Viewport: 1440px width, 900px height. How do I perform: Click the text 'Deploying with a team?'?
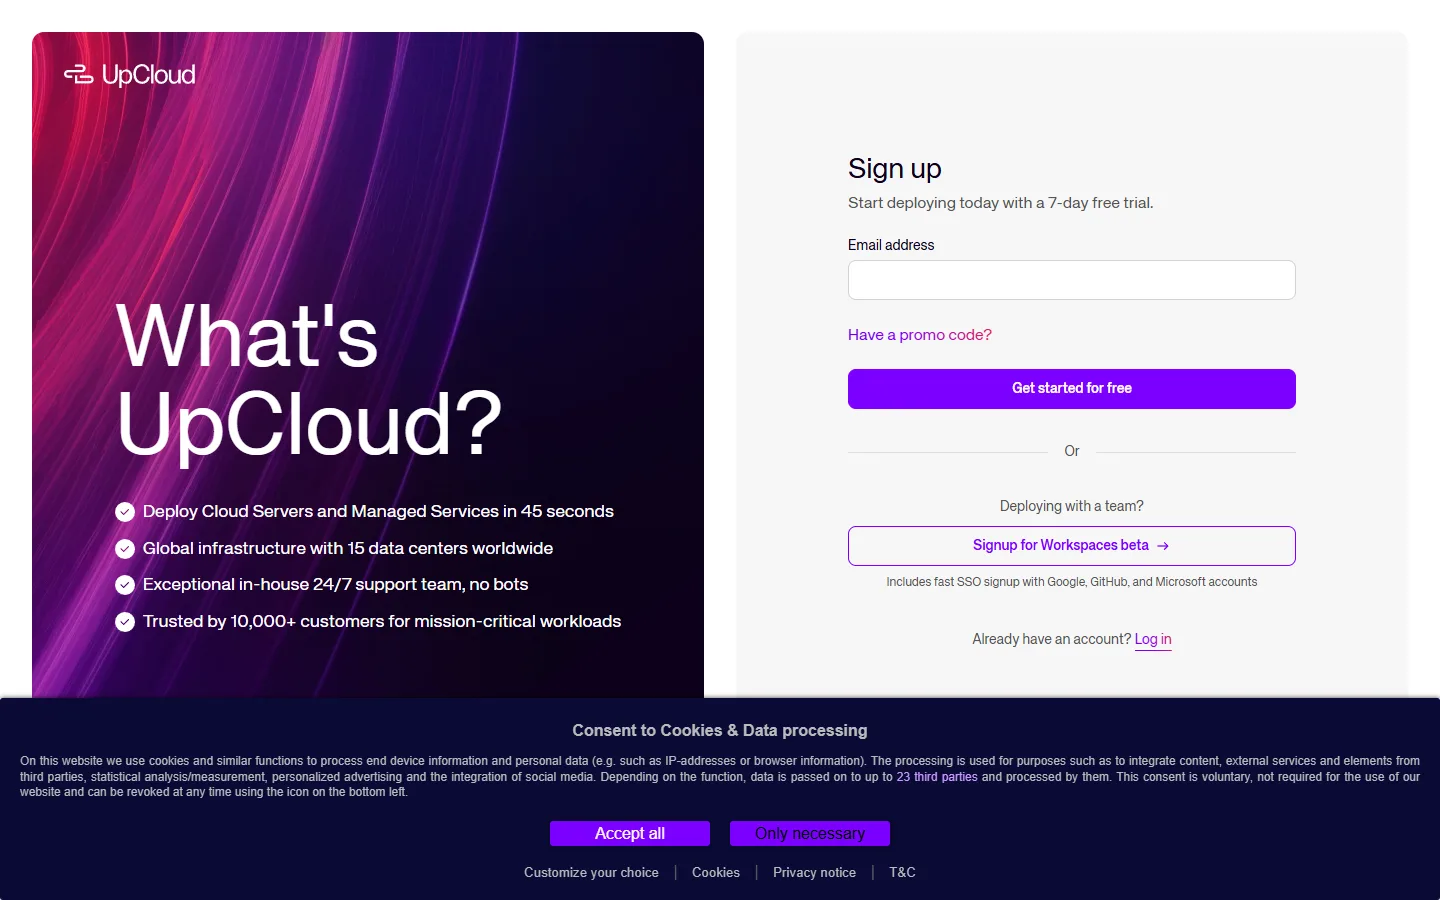(1072, 506)
